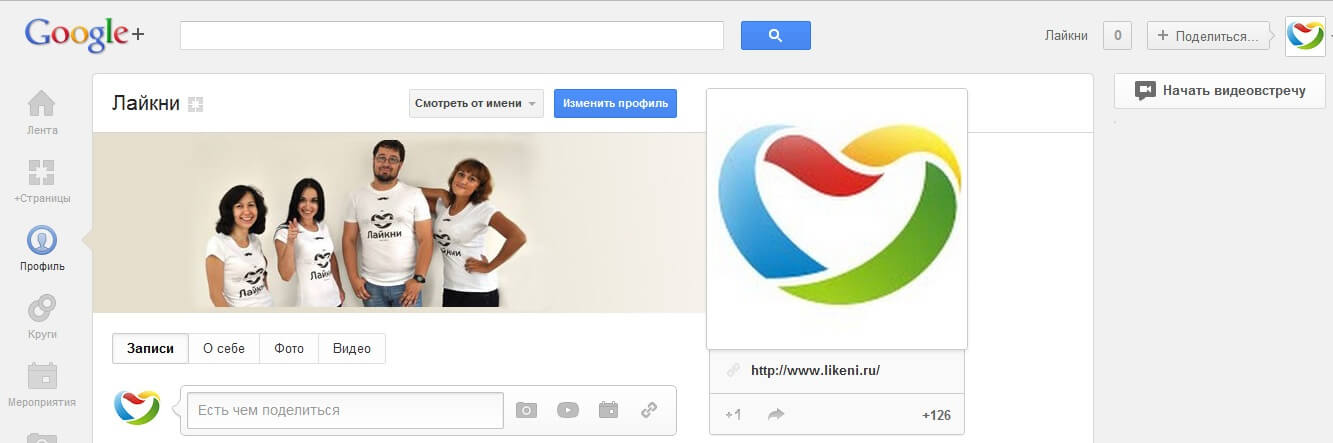Click the share arrow icon beside +1
The width and height of the screenshot is (1333, 443).
[775, 414]
